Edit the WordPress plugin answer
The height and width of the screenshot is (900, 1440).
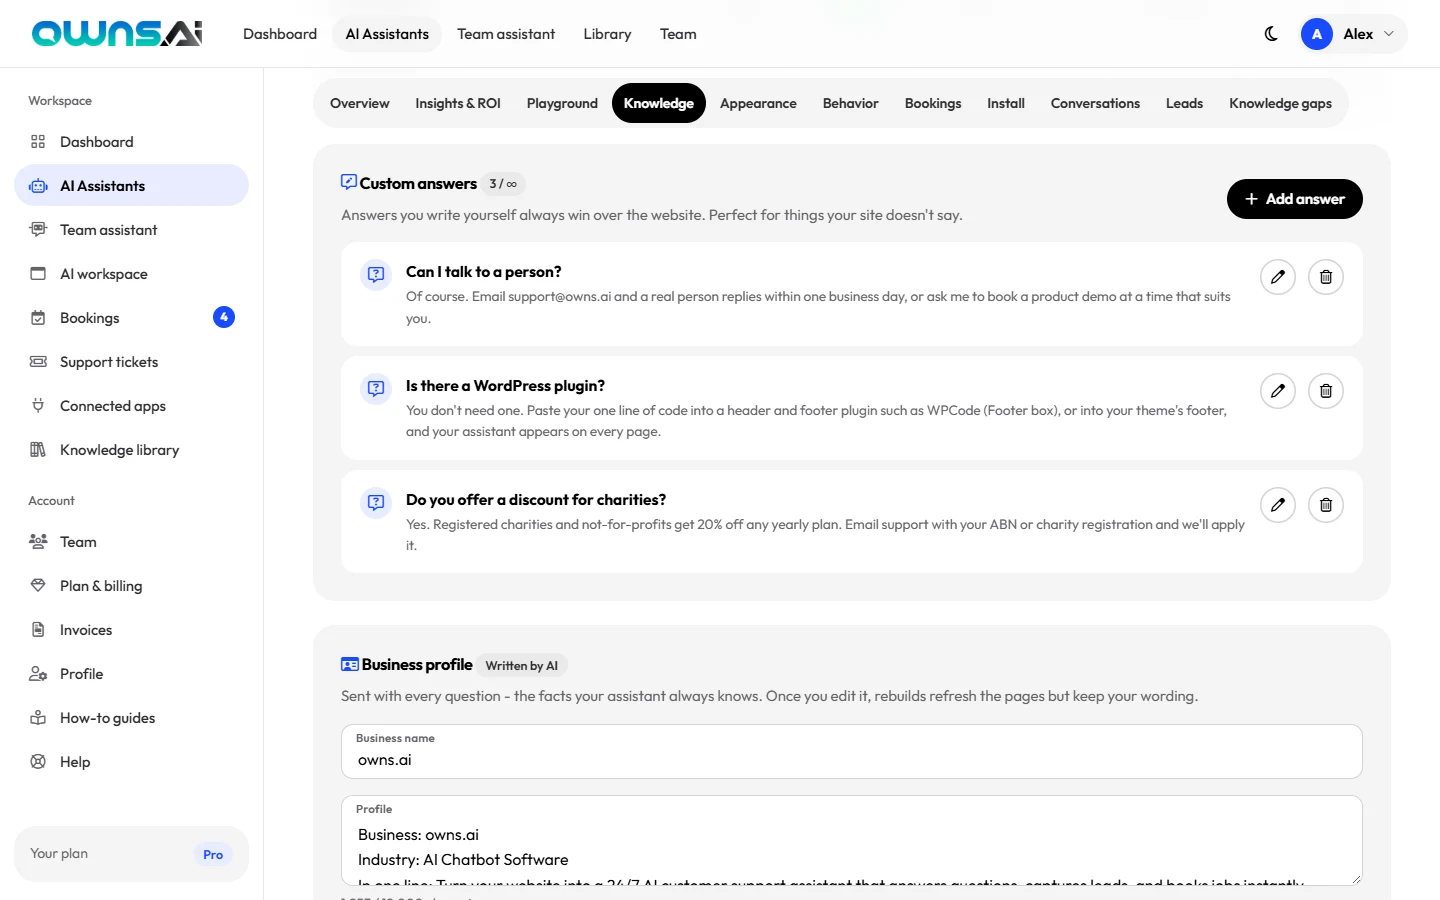pyautogui.click(x=1278, y=391)
